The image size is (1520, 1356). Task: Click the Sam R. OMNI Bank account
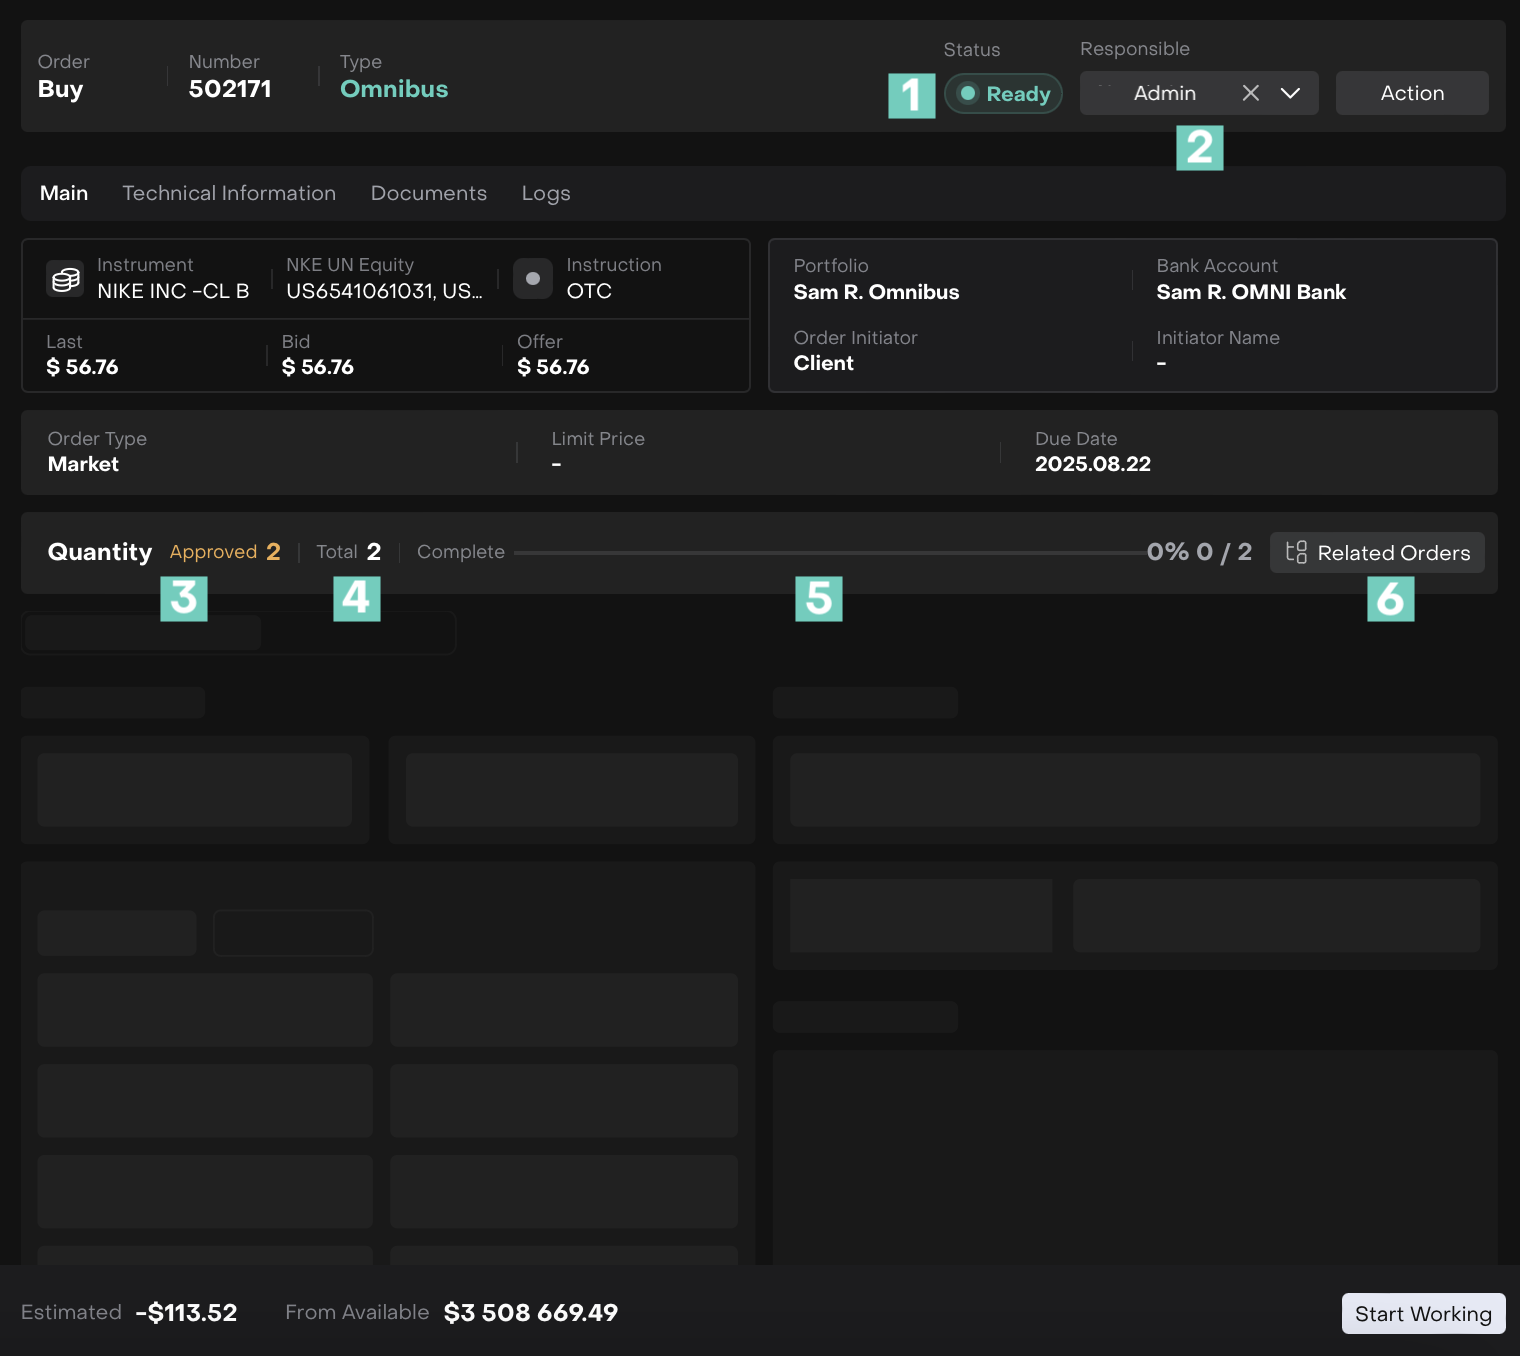(x=1250, y=292)
